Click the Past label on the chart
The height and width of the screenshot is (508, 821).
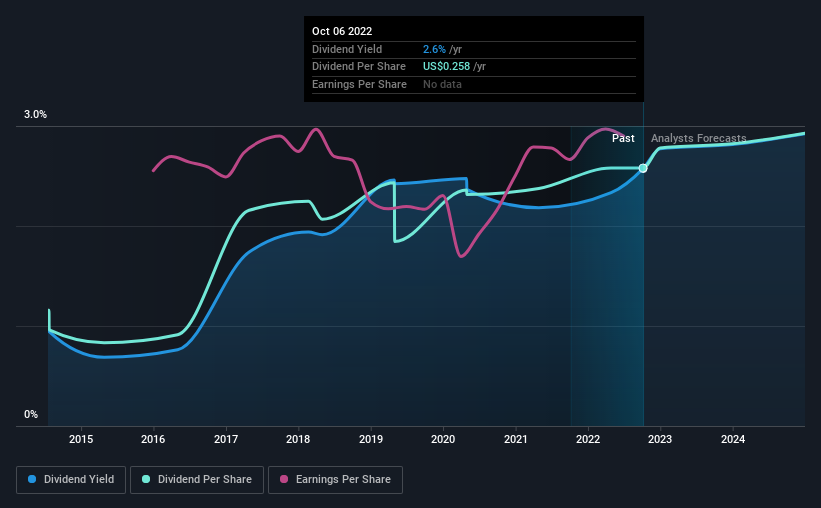tap(623, 138)
